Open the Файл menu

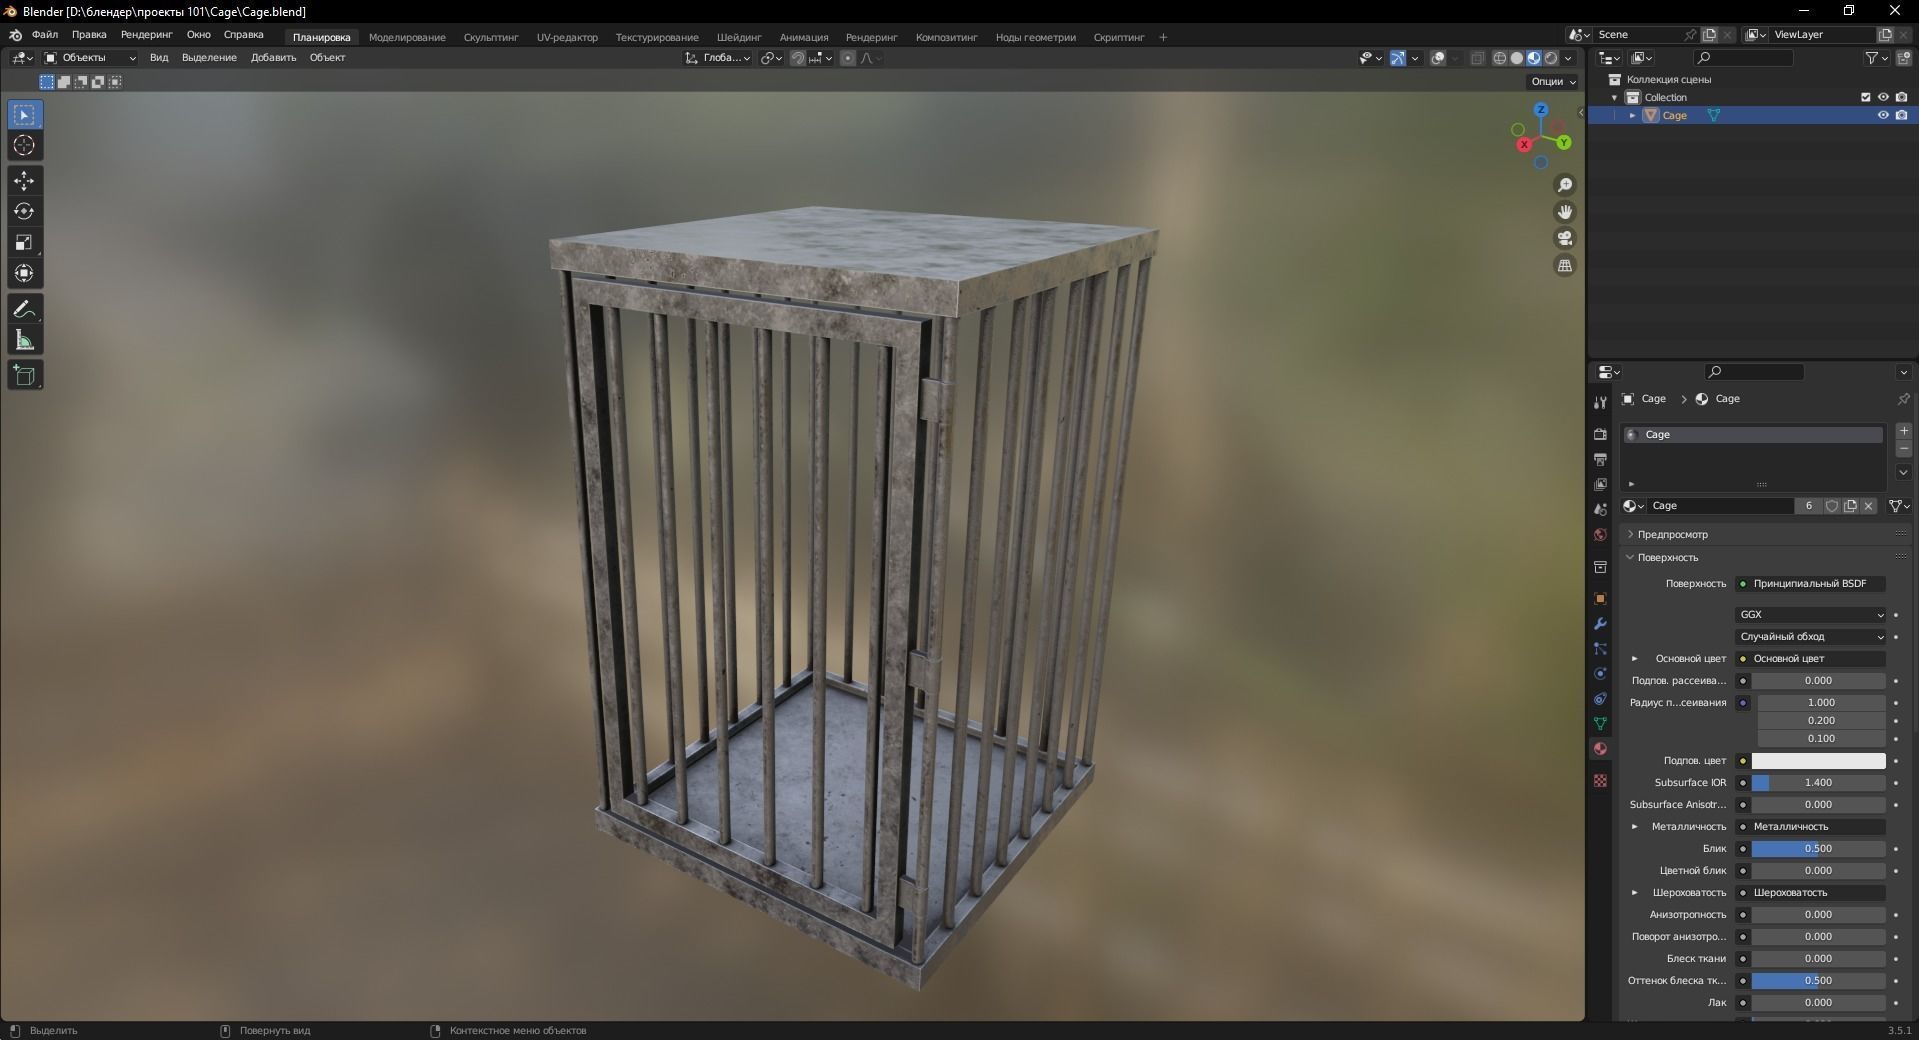coord(45,35)
